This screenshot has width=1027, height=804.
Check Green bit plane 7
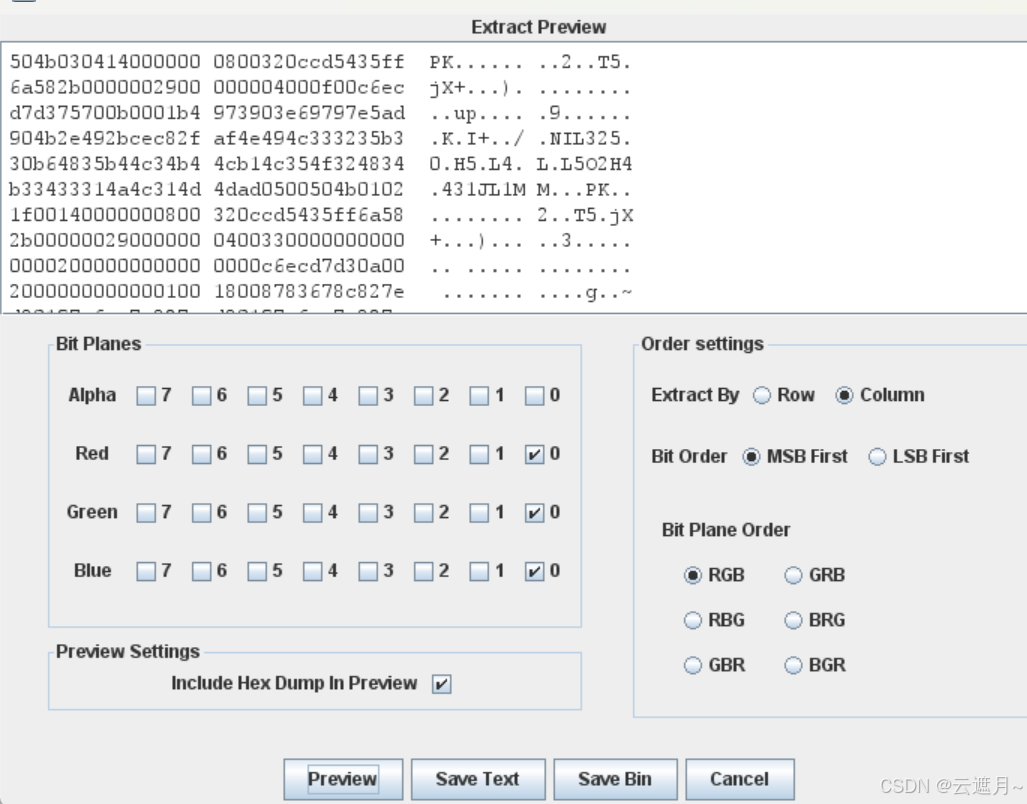pos(145,512)
